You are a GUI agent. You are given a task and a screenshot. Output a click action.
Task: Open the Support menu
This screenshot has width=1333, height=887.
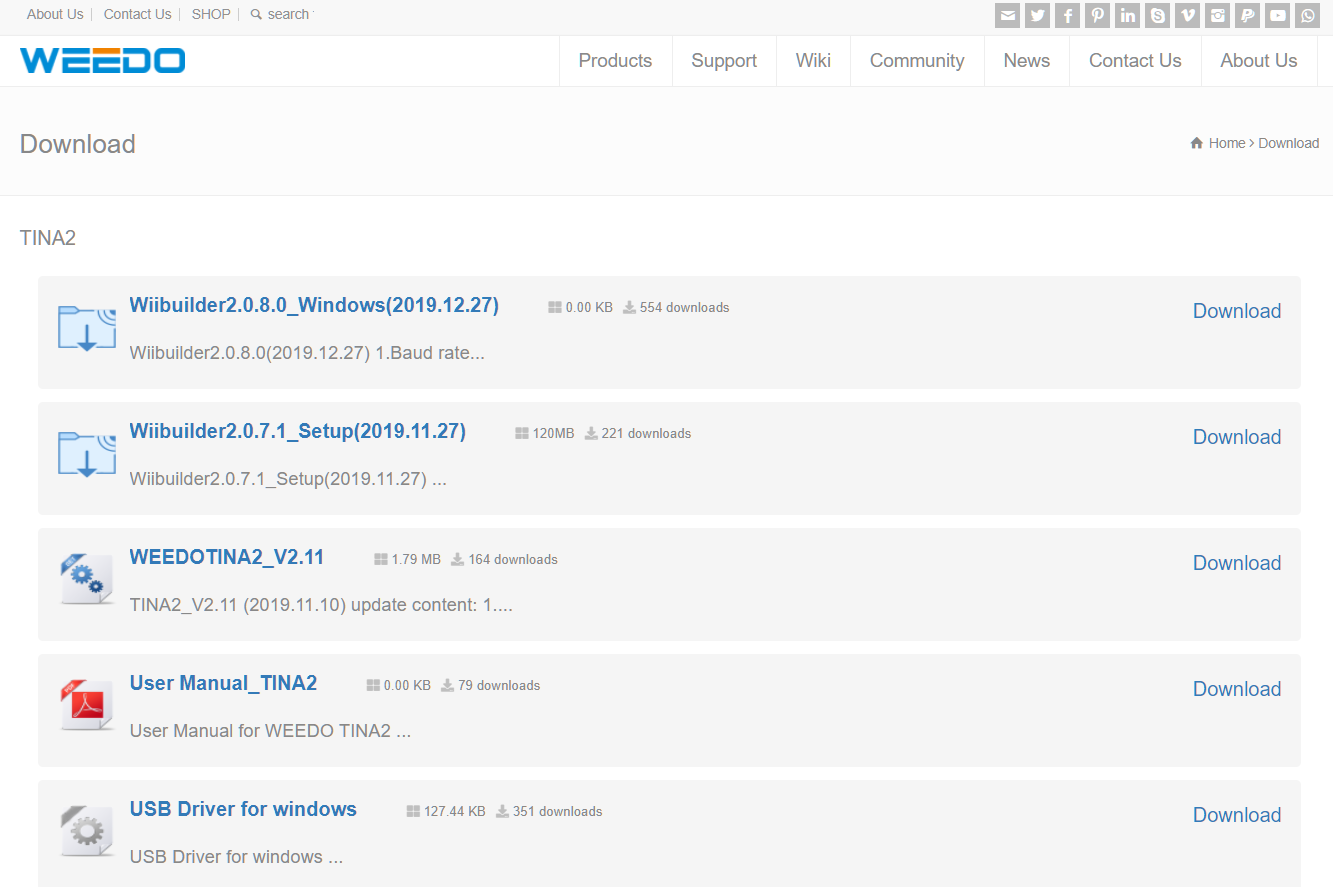724,61
